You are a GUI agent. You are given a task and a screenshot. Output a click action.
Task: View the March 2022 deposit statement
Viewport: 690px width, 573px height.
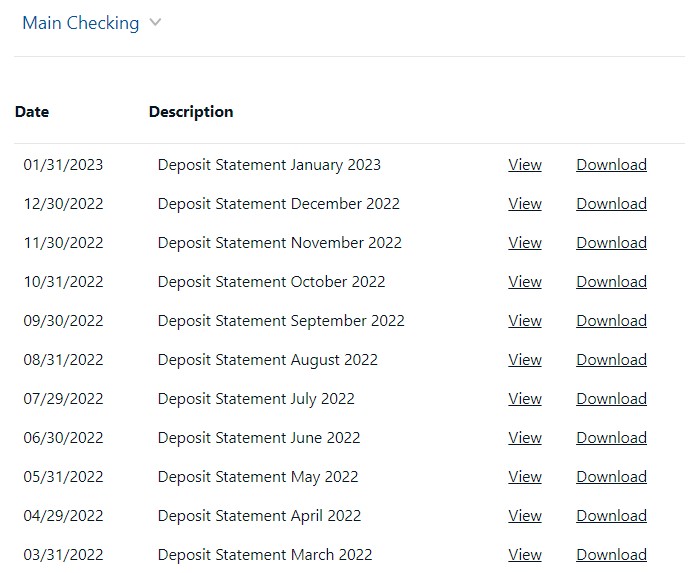(x=525, y=555)
